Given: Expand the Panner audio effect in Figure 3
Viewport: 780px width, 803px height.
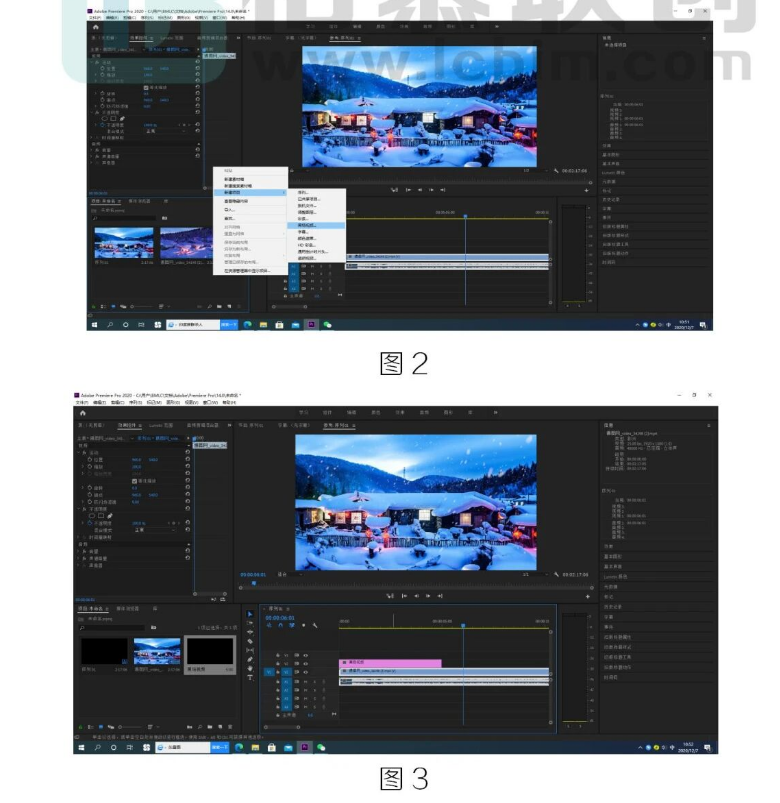Looking at the screenshot, I should [x=79, y=565].
